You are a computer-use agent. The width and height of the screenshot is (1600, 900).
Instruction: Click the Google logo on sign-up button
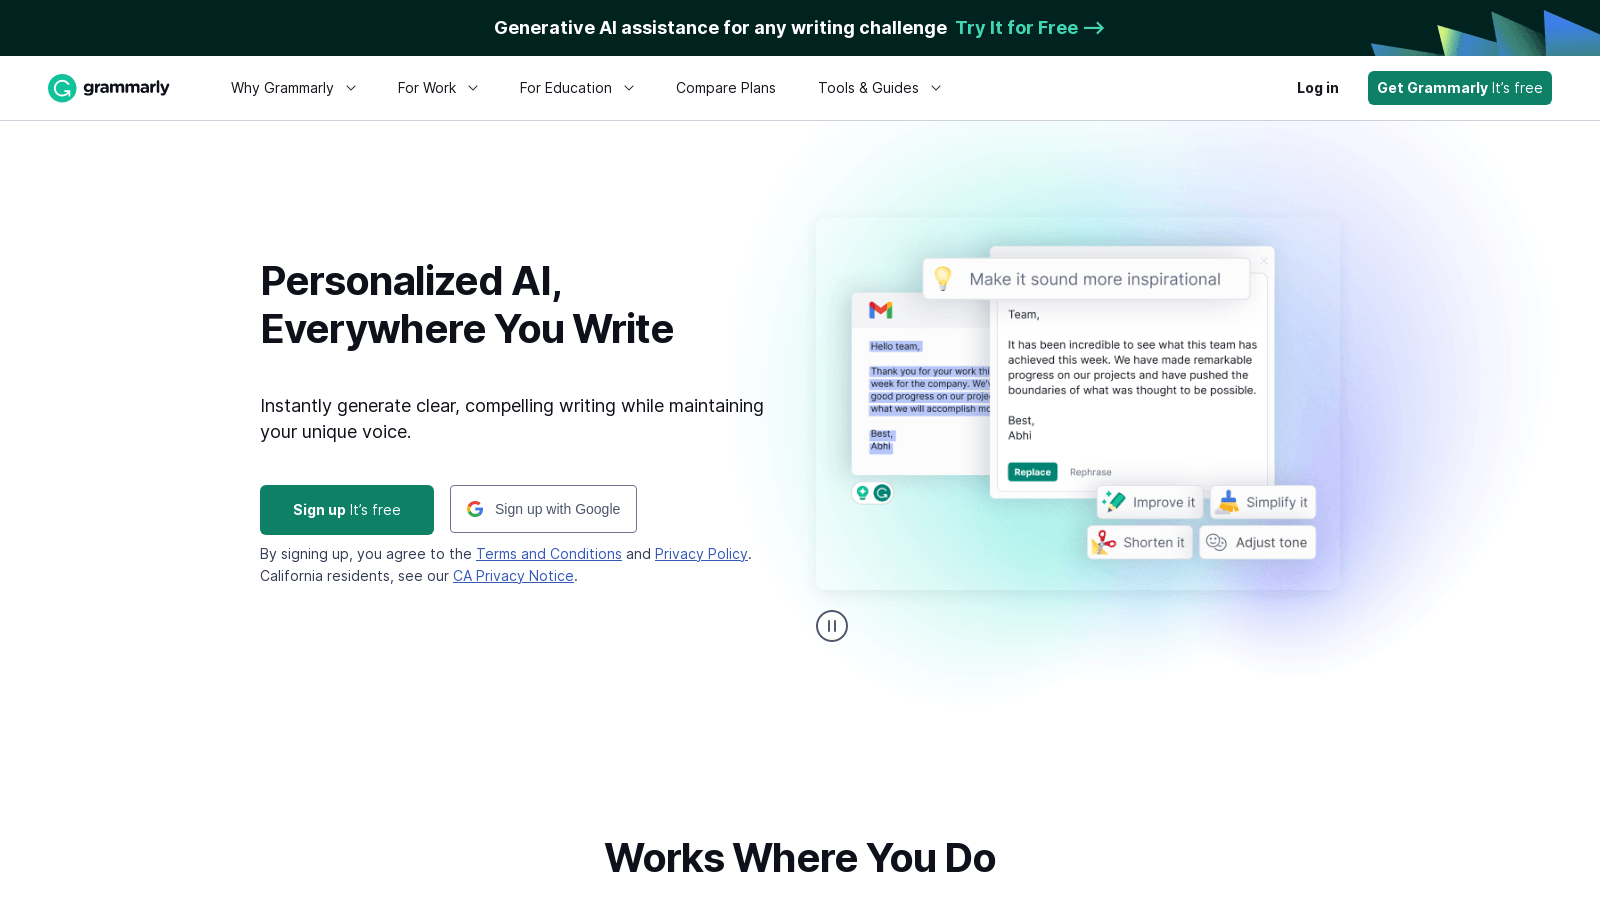point(475,509)
